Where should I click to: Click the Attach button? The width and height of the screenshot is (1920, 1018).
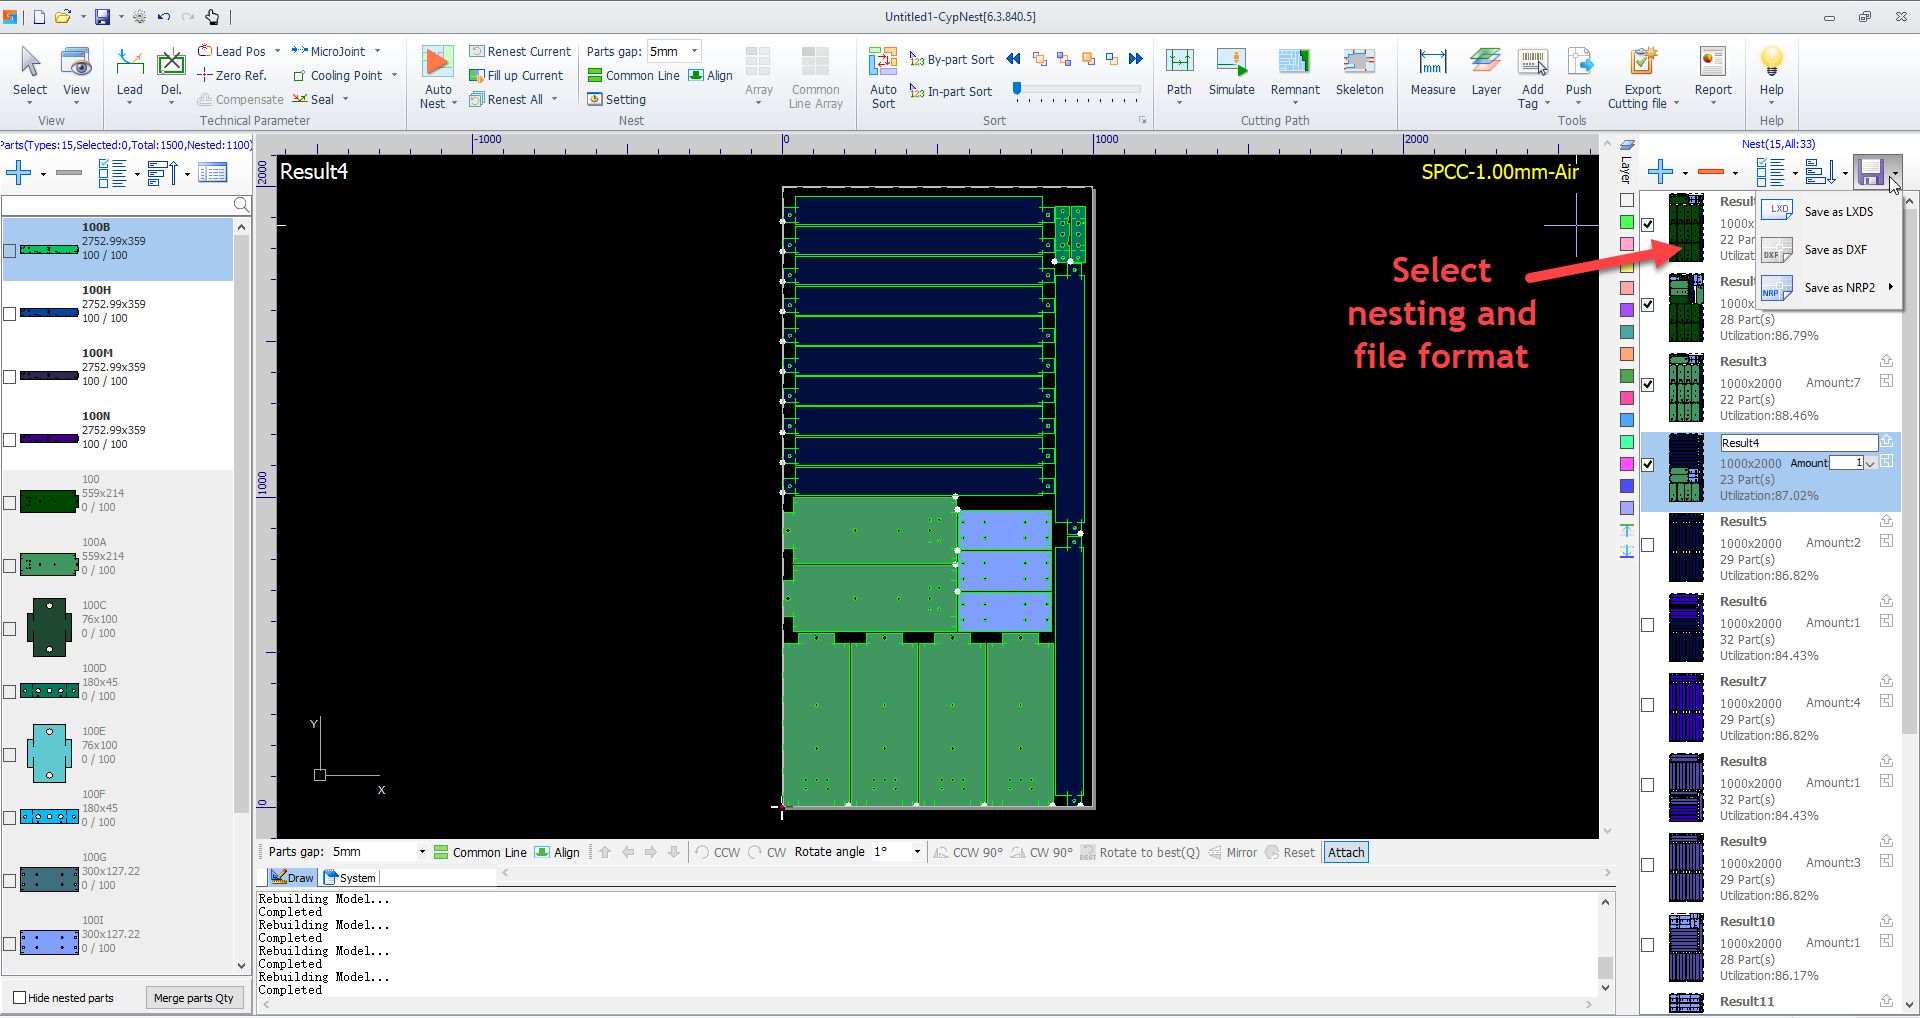coord(1346,852)
